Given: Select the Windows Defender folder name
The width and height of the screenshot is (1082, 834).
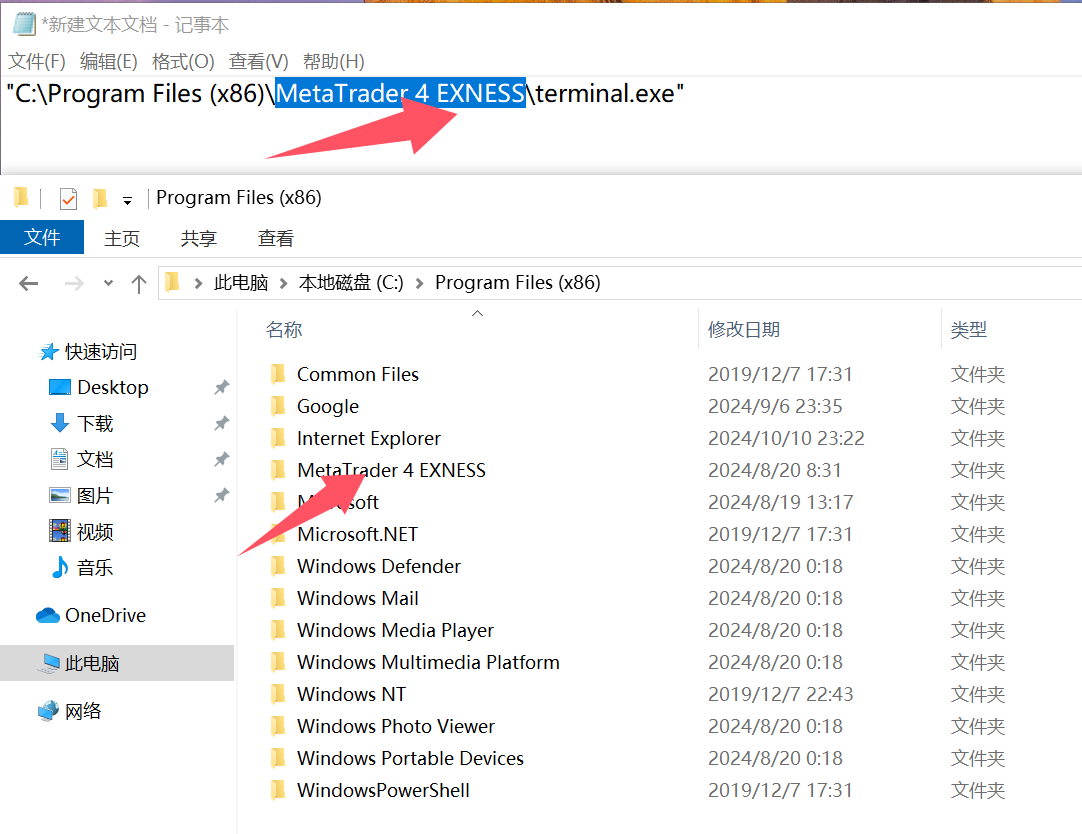Looking at the screenshot, I should pyautogui.click(x=379, y=566).
